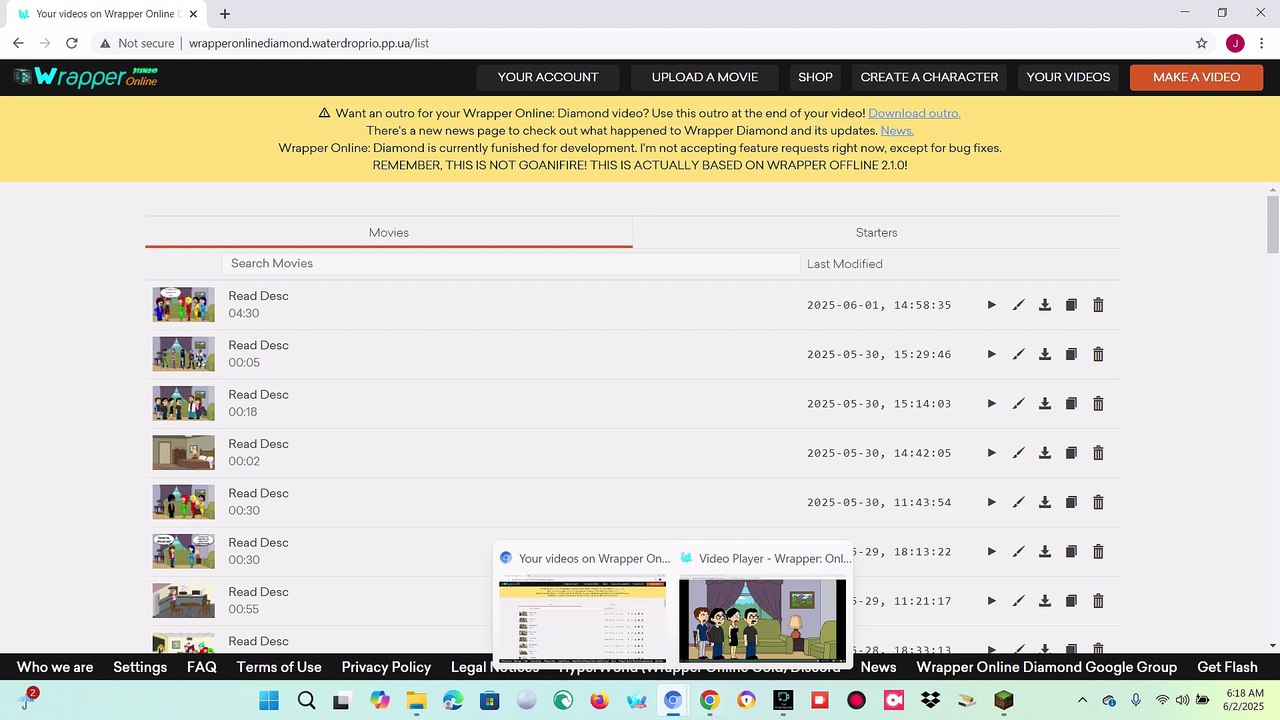Click the Wrapper Online logo
Image resolution: width=1280 pixels, height=720 pixels.
click(86, 77)
